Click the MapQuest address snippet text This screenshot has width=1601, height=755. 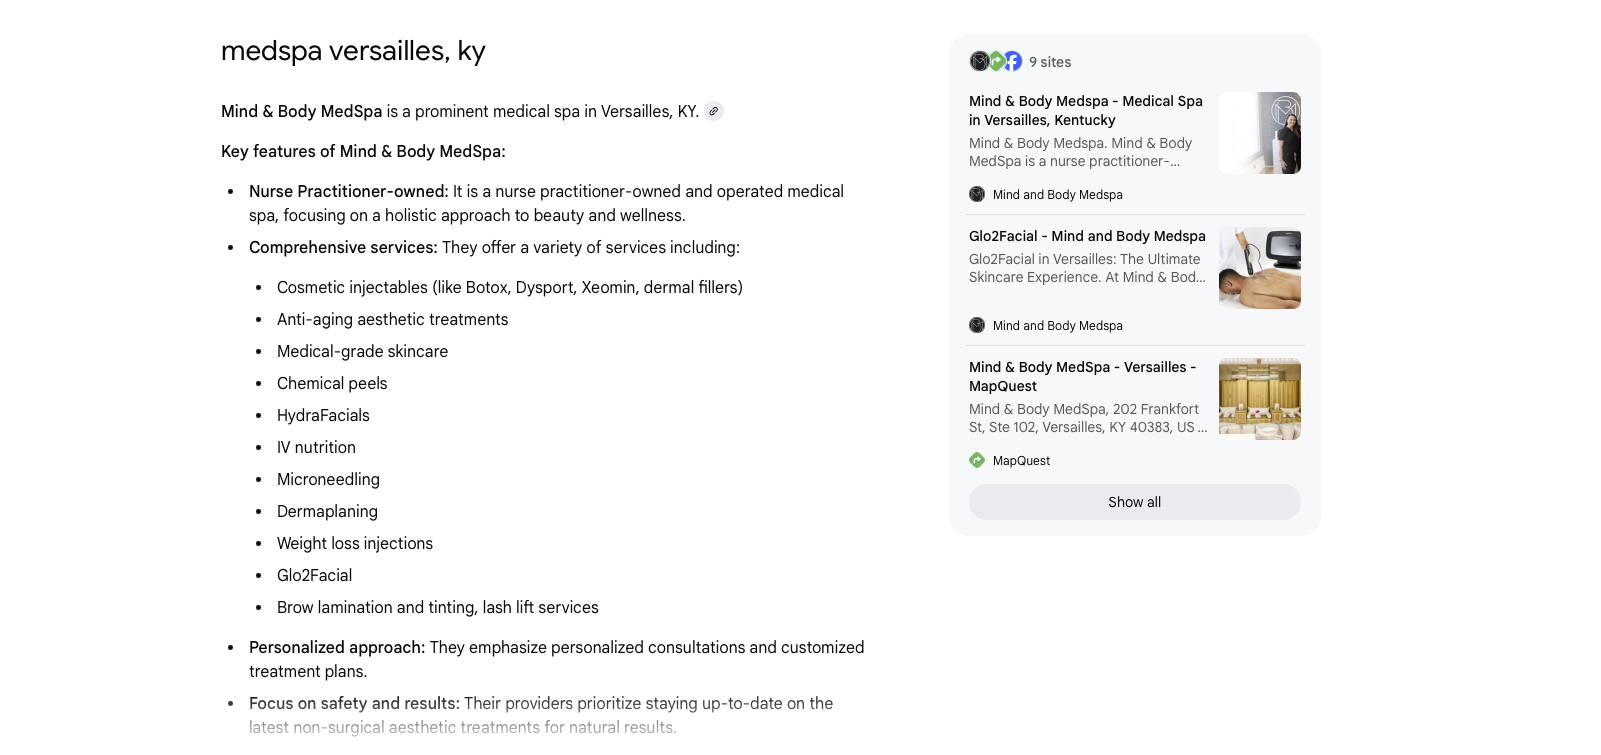[1088, 418]
